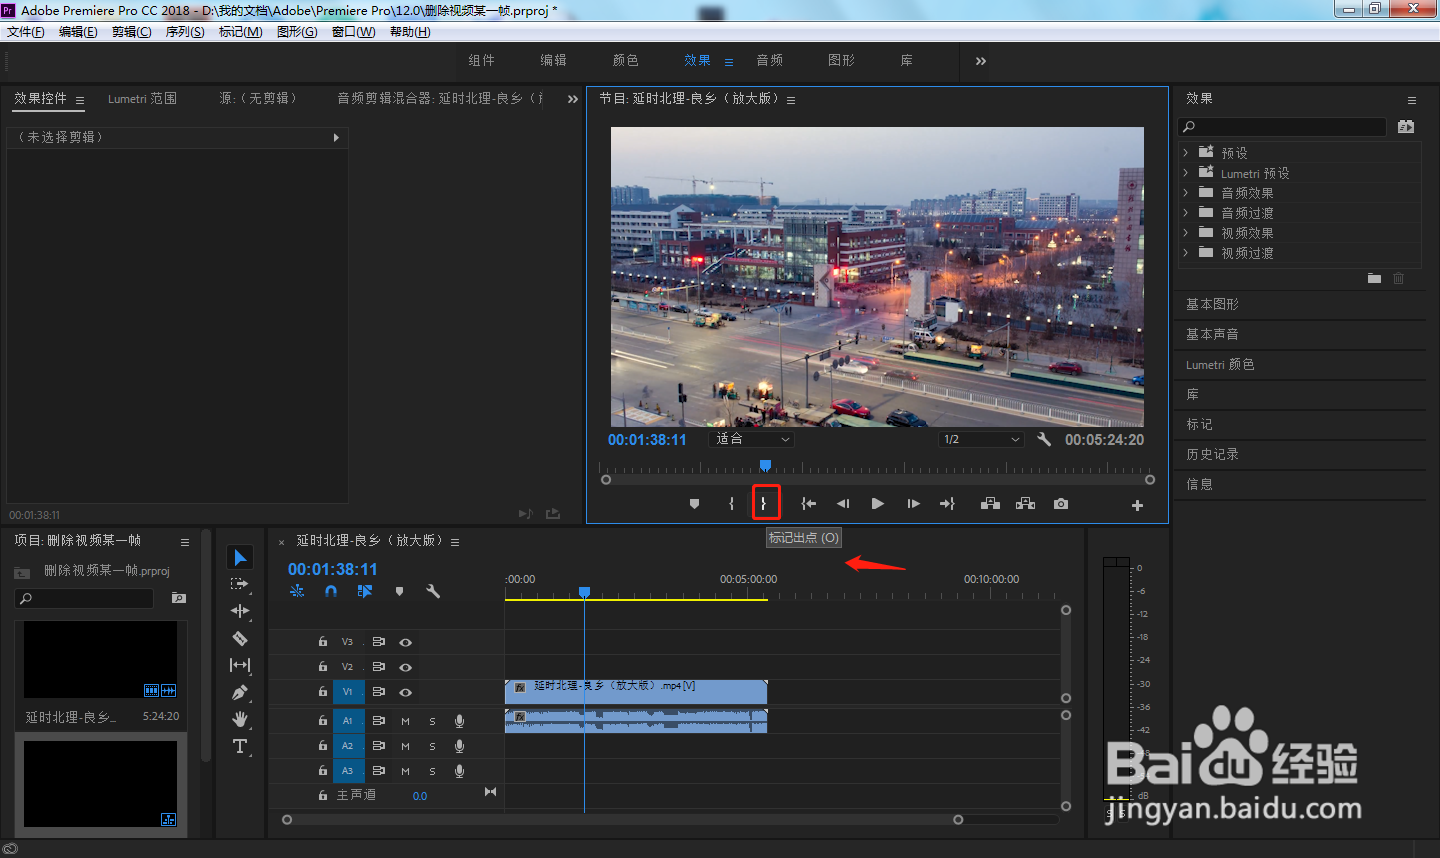The width and height of the screenshot is (1440, 858).
Task: Open Program monitor settings wrench
Action: 1044,439
